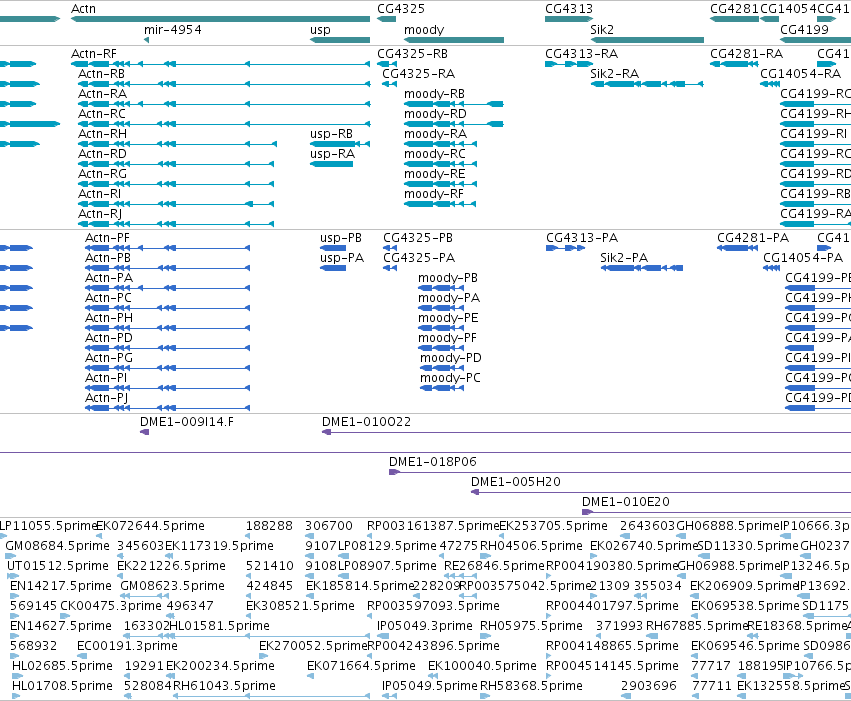The width and height of the screenshot is (851, 701).
Task: Select the mir-4954 gene label
Action: [173, 30]
